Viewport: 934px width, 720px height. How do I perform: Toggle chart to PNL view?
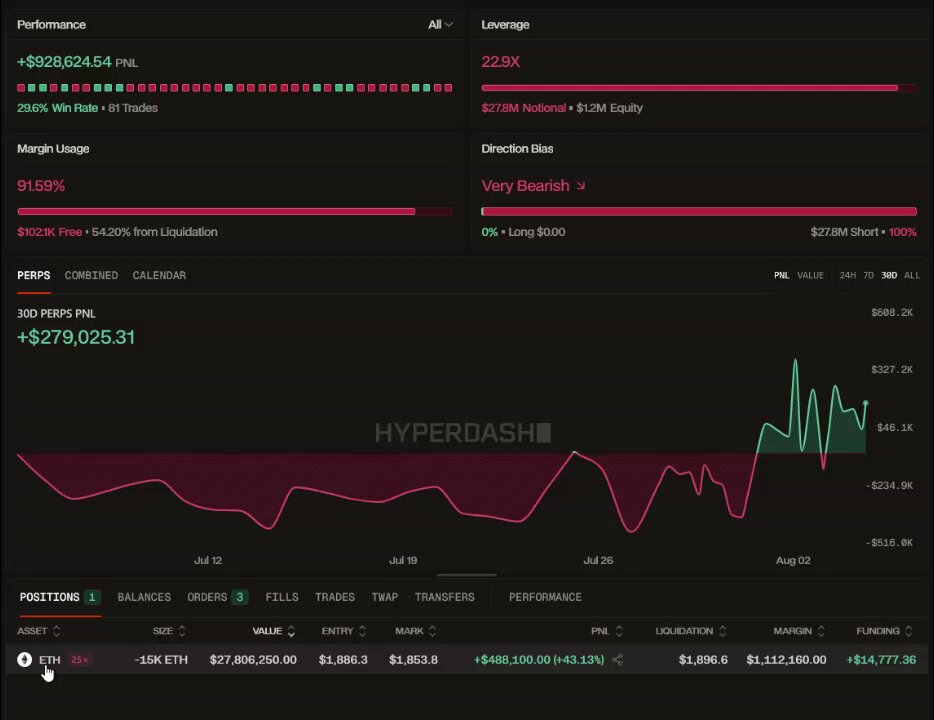[x=782, y=275]
